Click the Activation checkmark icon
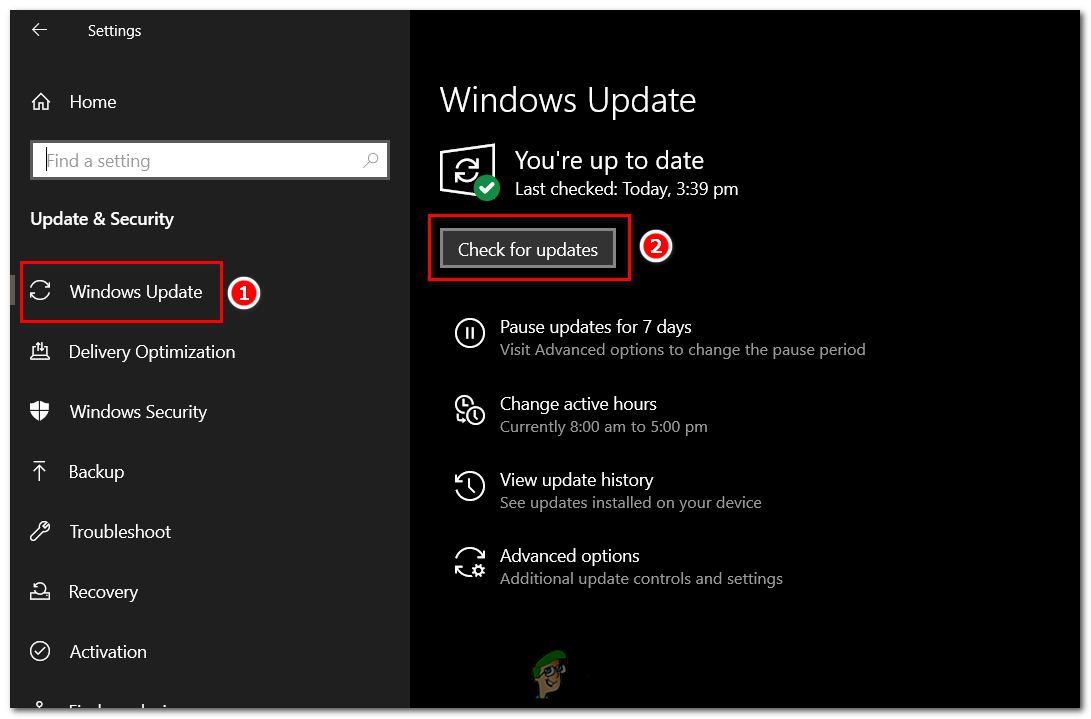This screenshot has width=1091, height=719. (40, 651)
